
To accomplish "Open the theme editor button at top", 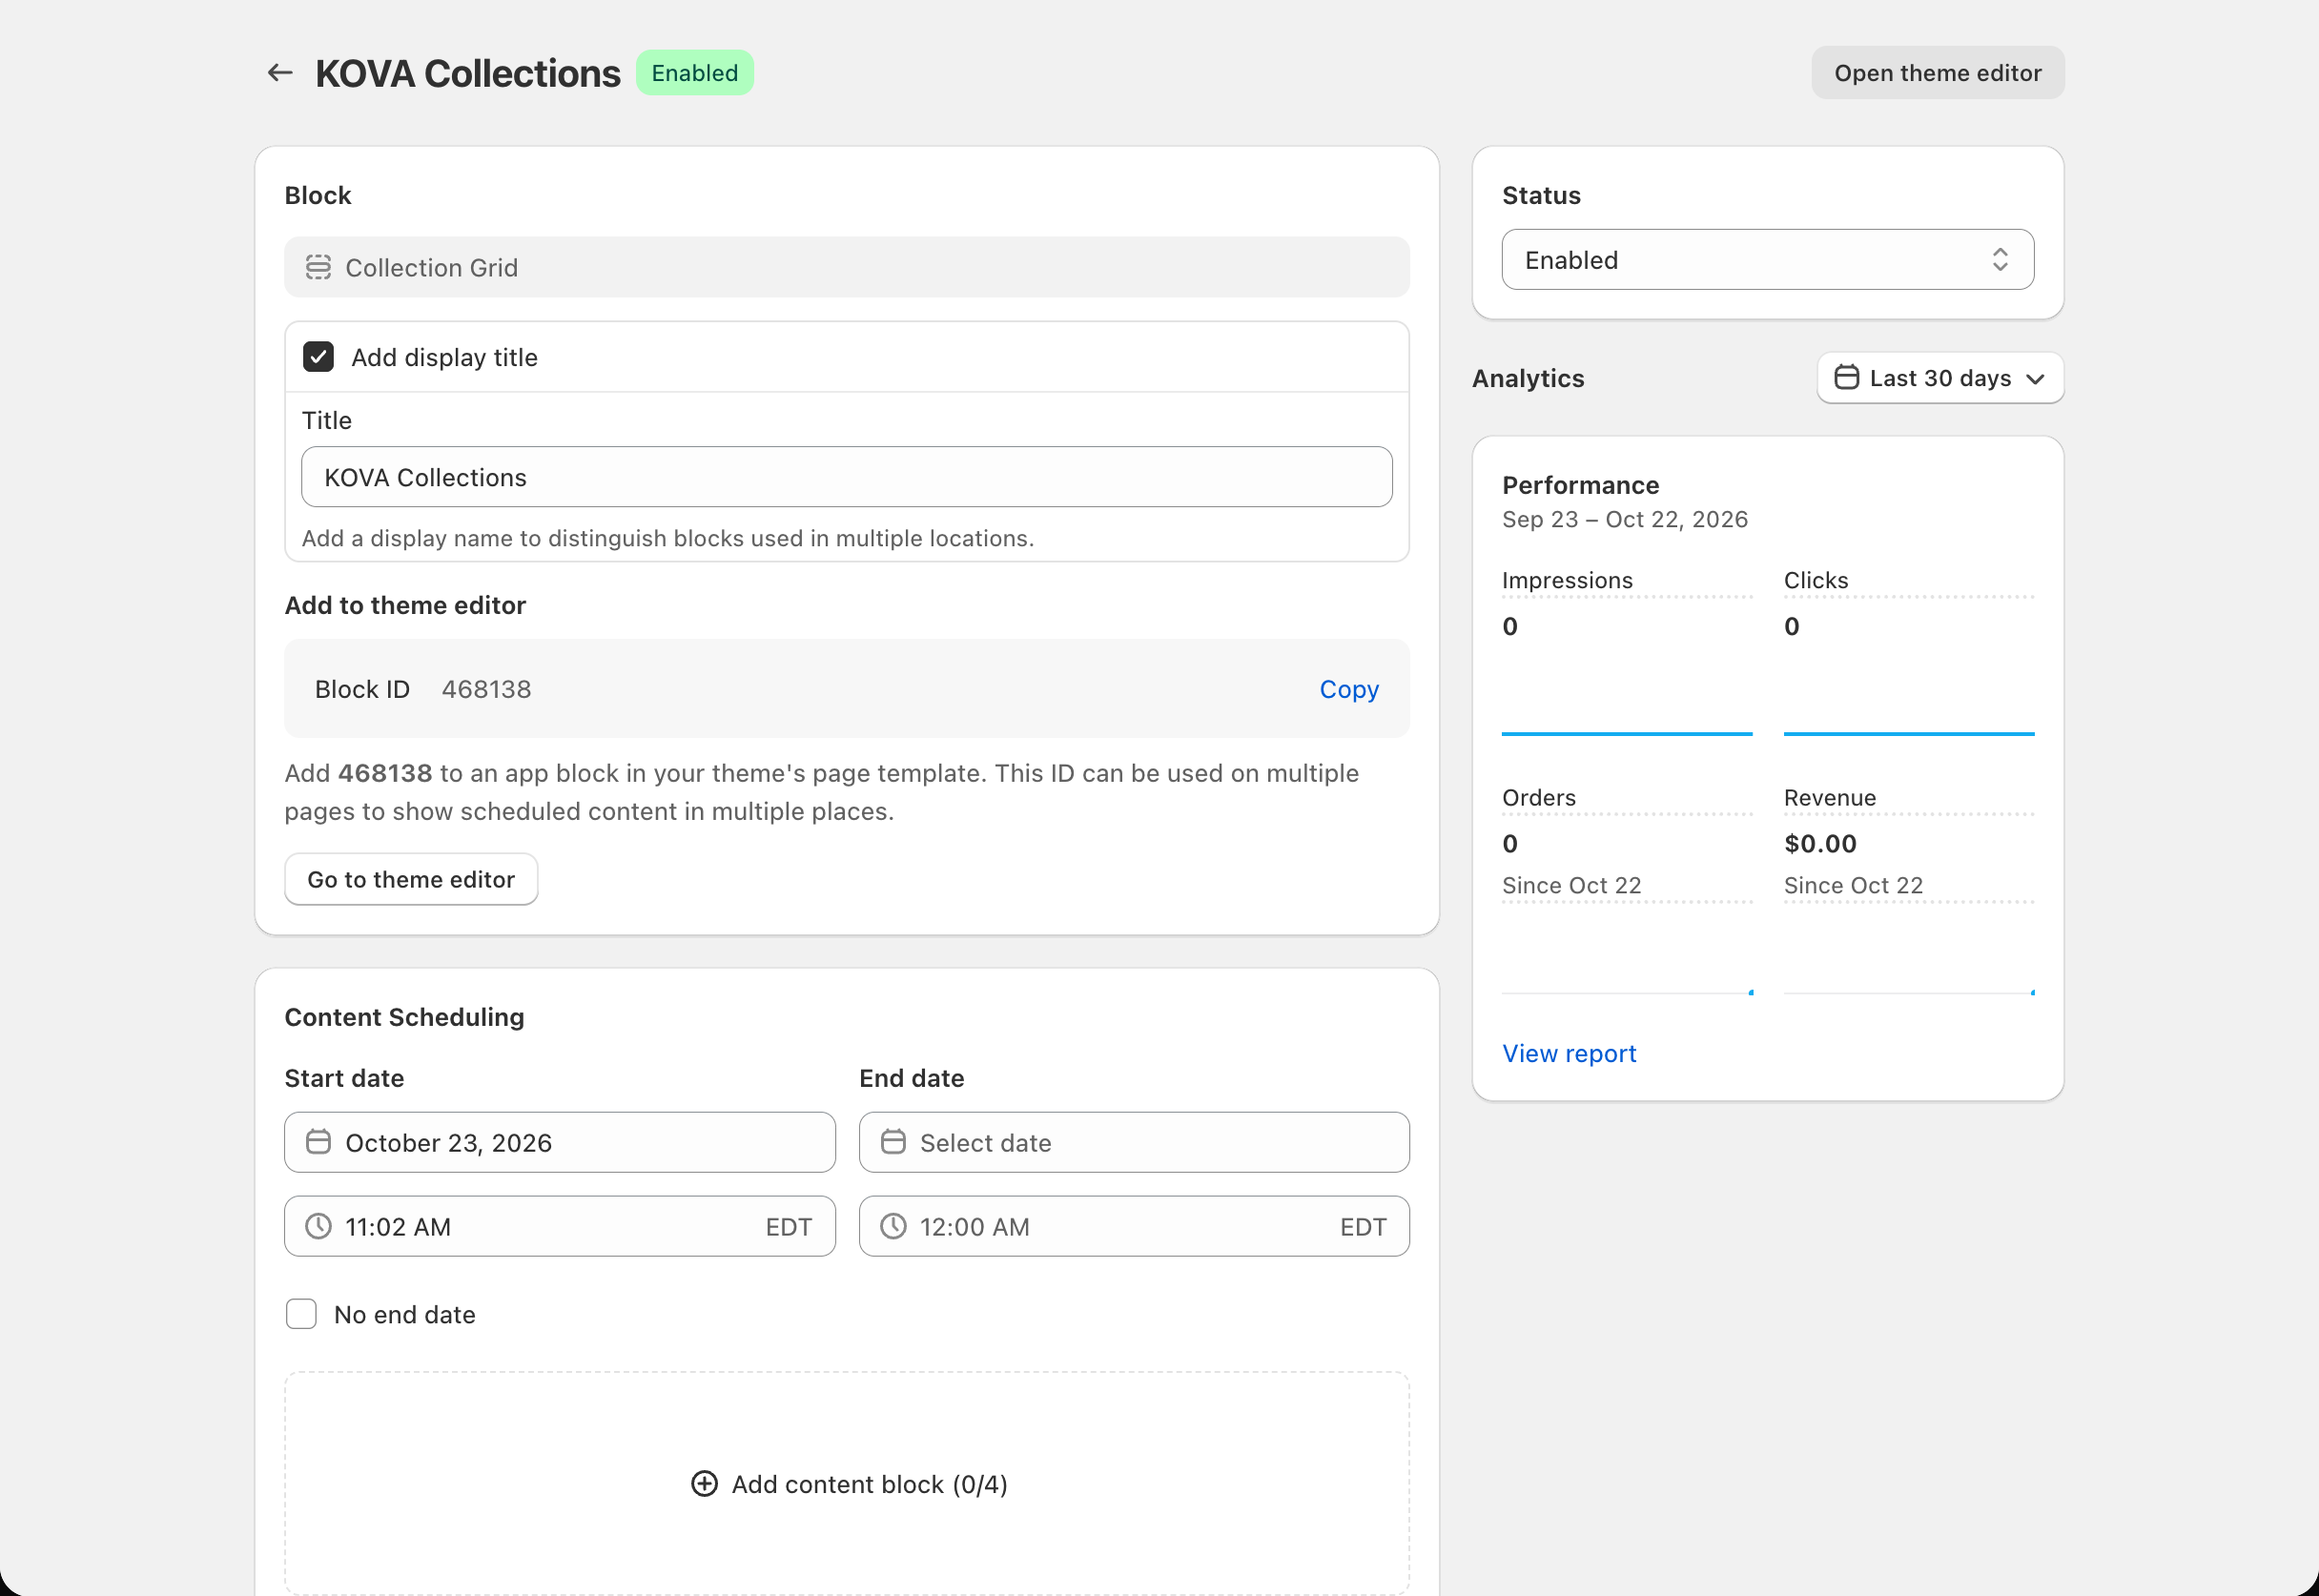I will [1937, 73].
